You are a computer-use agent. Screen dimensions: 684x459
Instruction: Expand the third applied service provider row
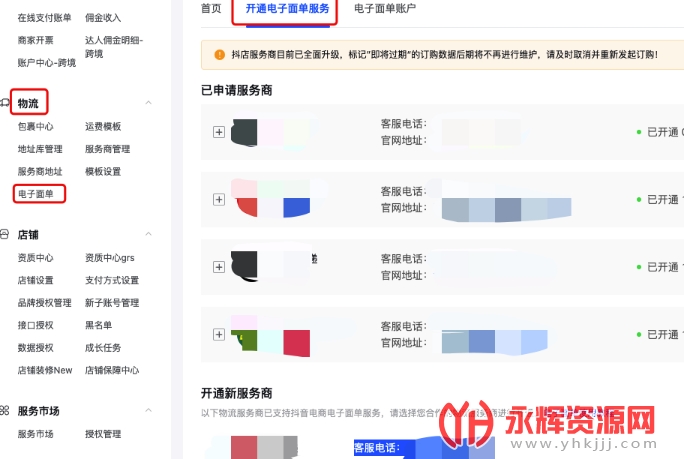pyautogui.click(x=219, y=267)
